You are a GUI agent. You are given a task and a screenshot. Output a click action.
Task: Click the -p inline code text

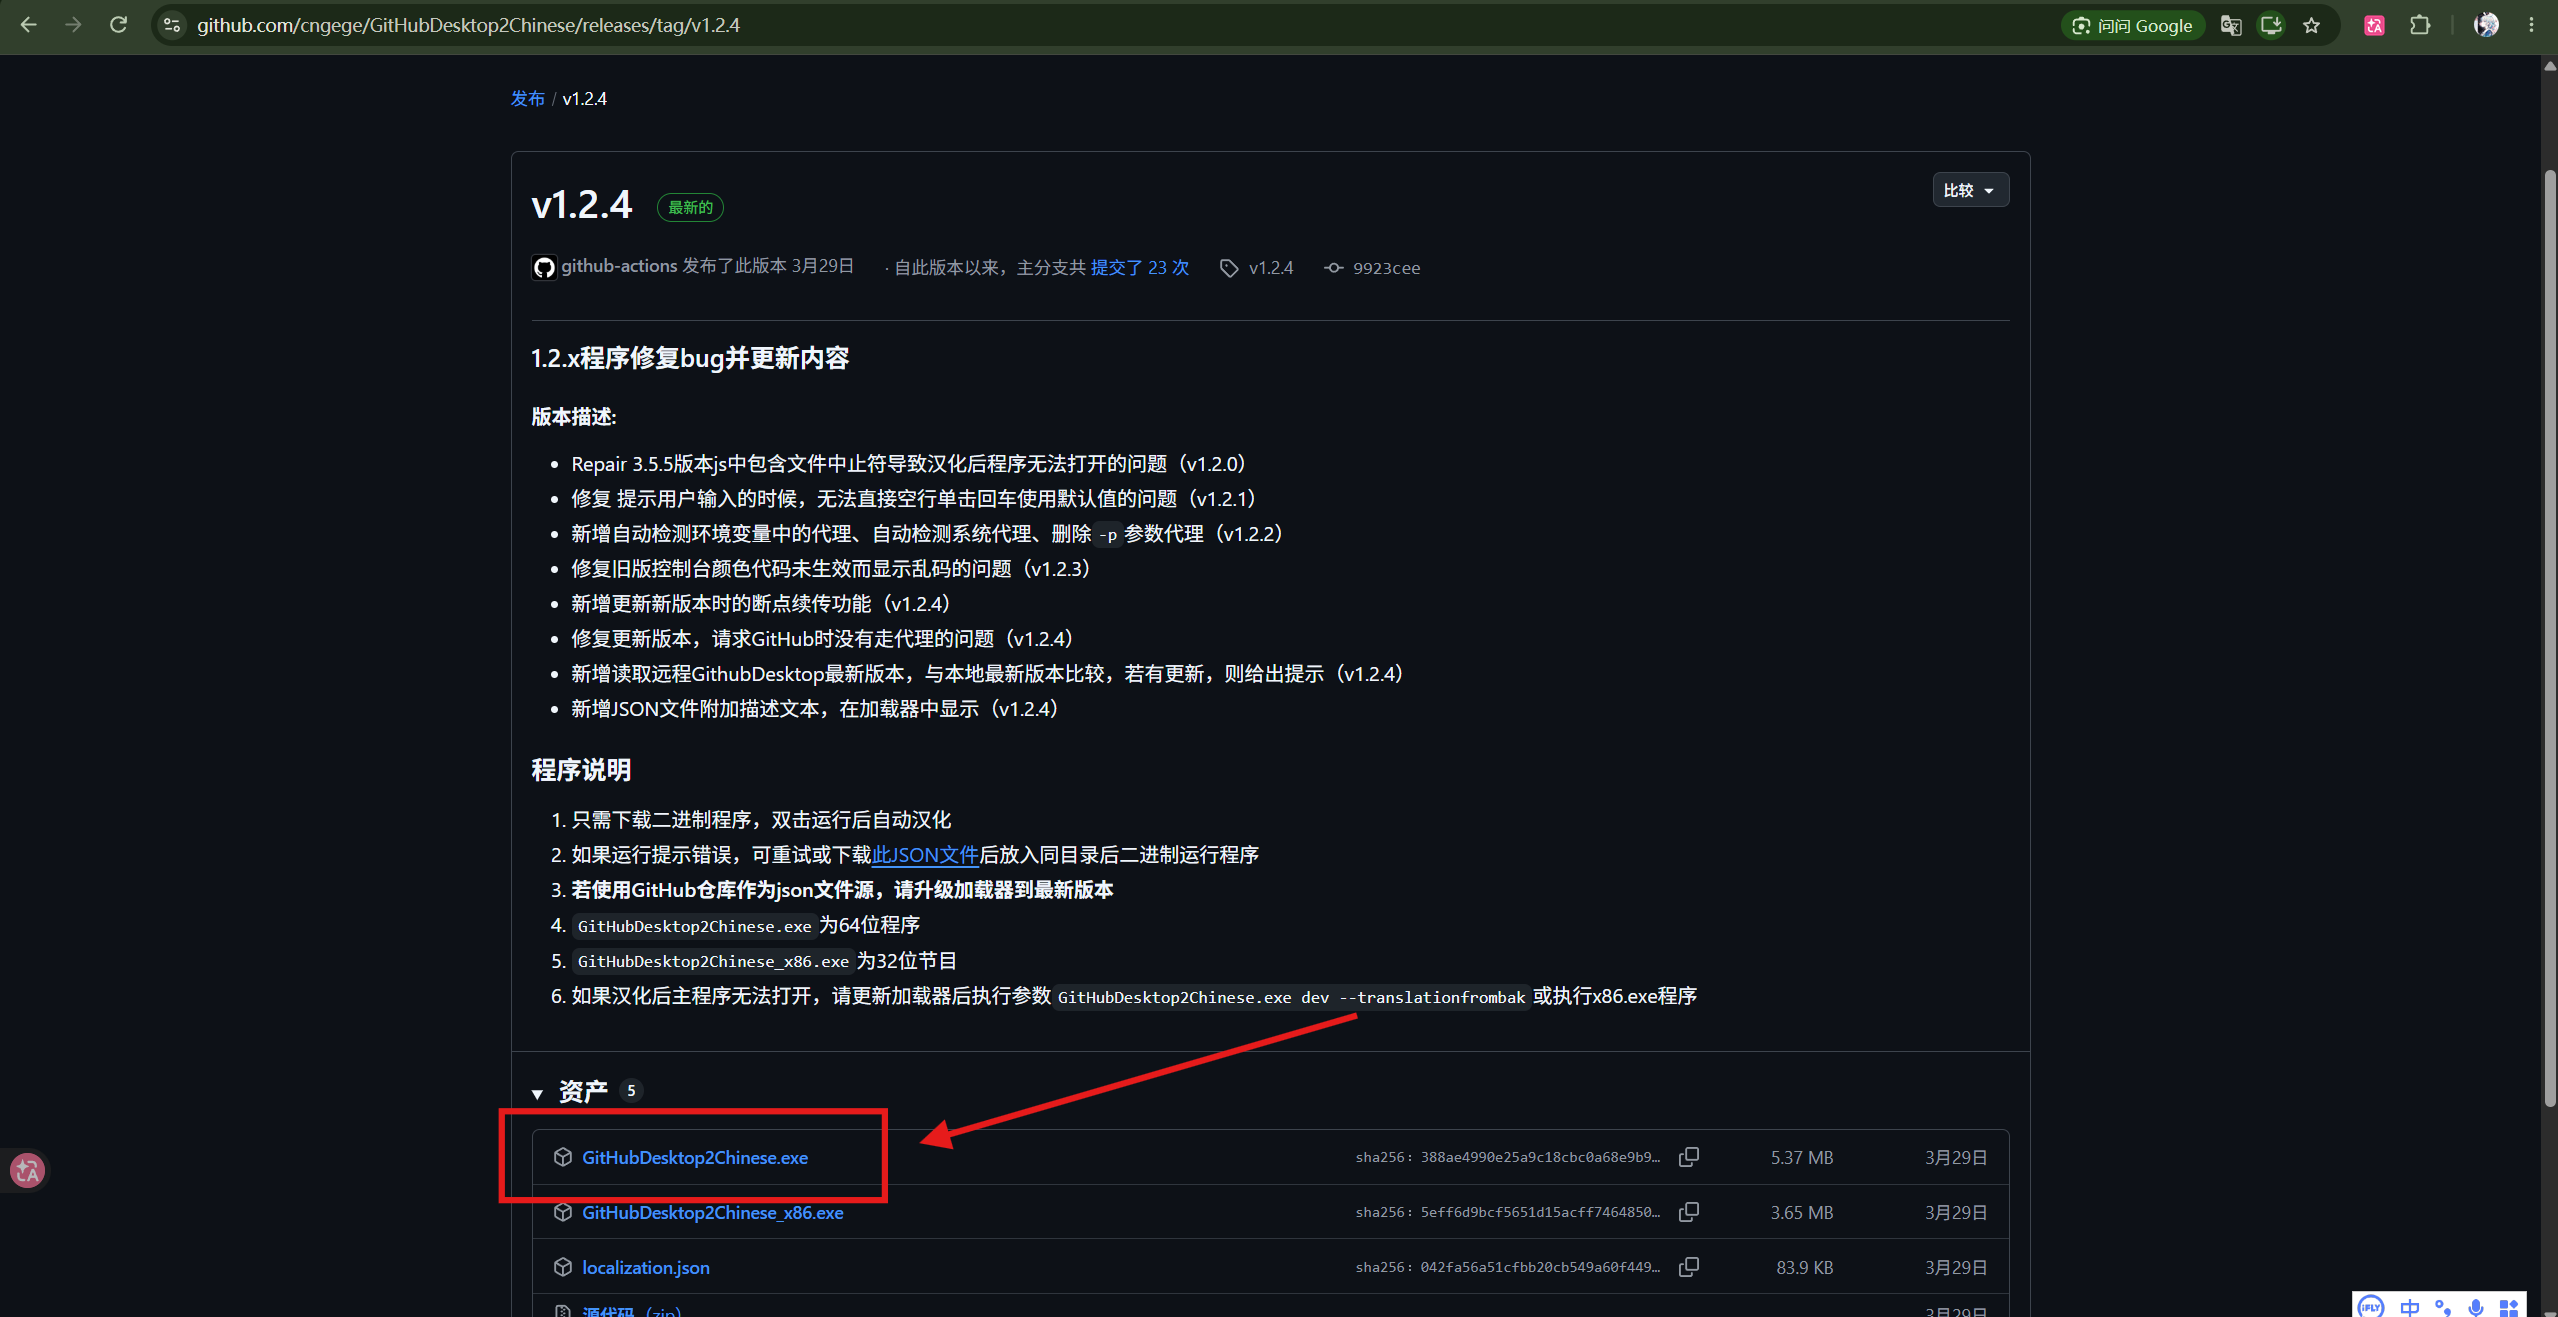1107,535
